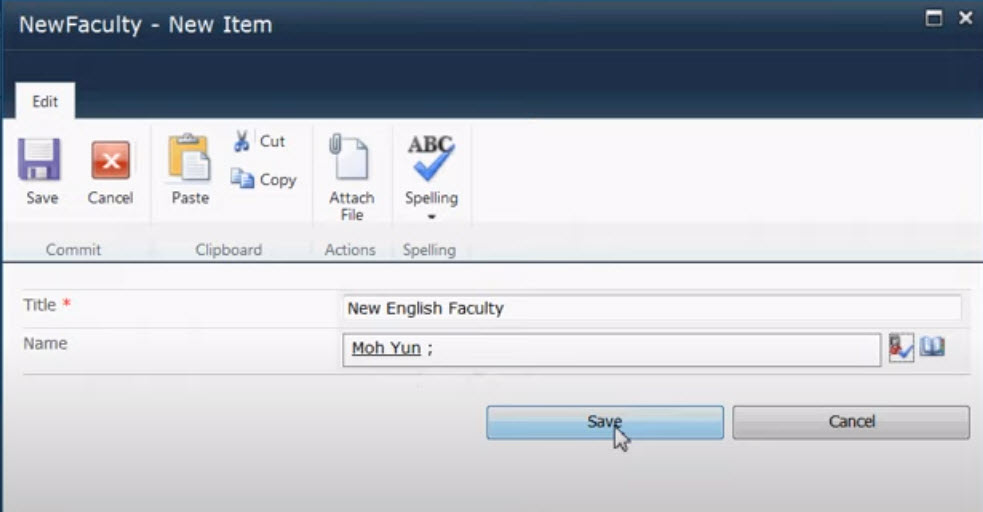Click the blue Save button at bottom
Screen dimensions: 983x512
click(605, 422)
